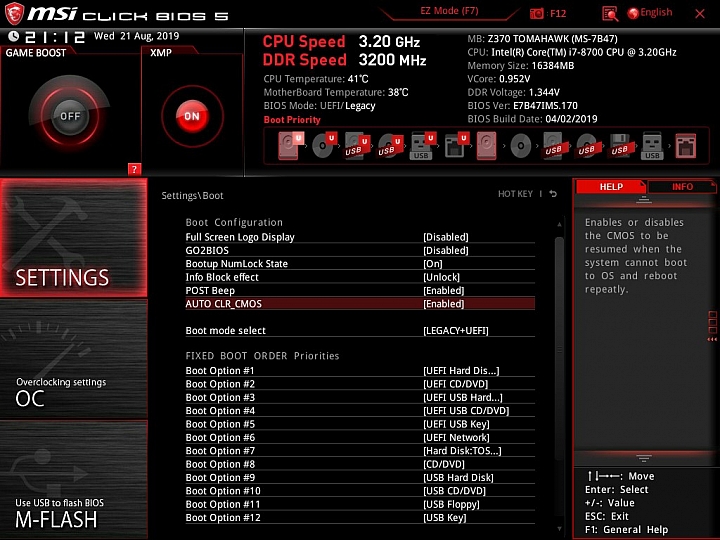Click the UEFI CD/DVD boot priority icon

pos(324,146)
